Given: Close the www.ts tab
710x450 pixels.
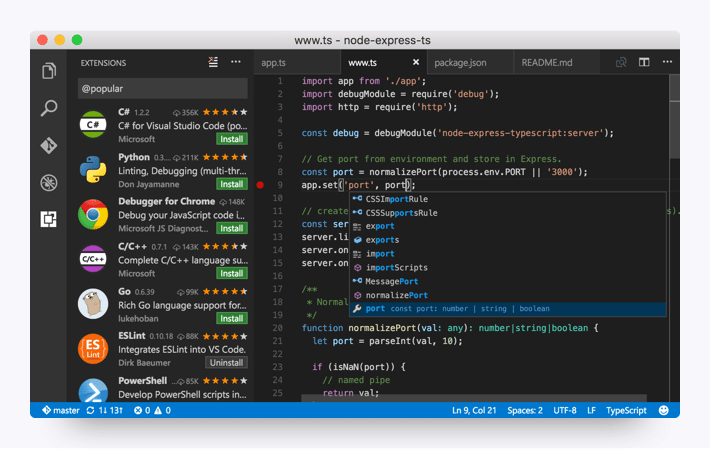Looking at the screenshot, I should point(416,62).
